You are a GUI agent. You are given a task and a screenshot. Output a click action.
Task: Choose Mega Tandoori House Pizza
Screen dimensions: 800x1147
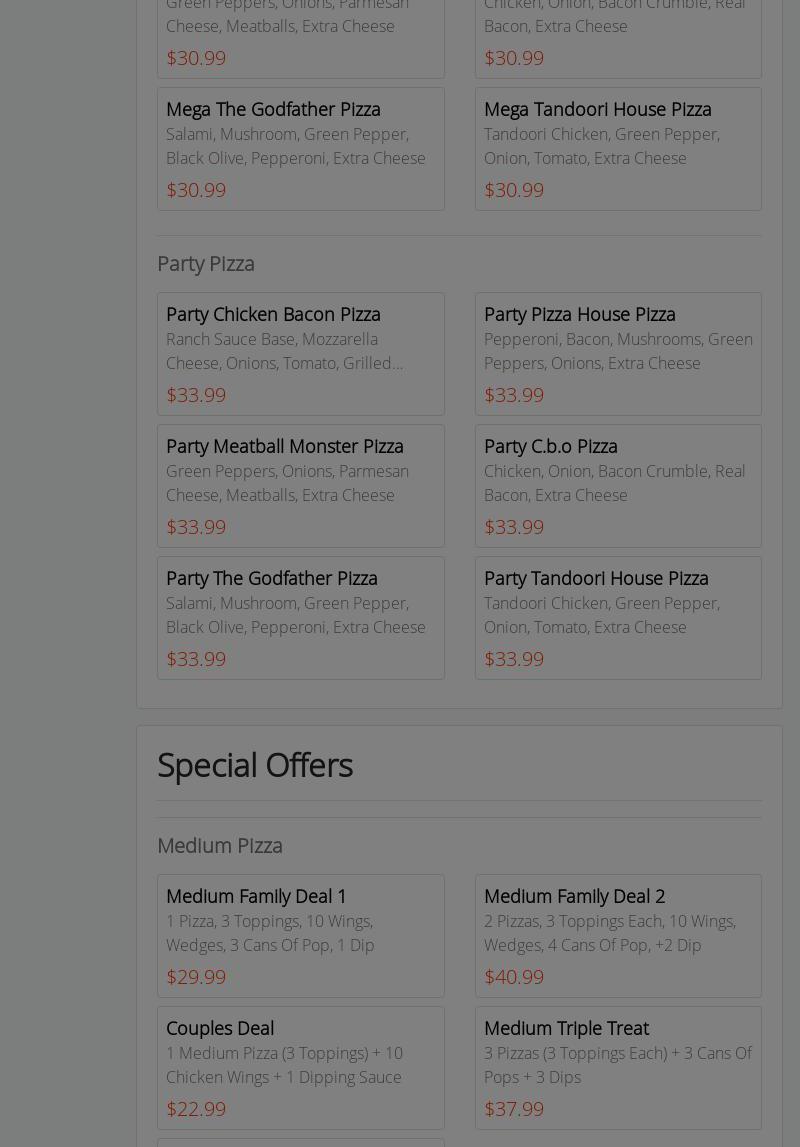597,109
